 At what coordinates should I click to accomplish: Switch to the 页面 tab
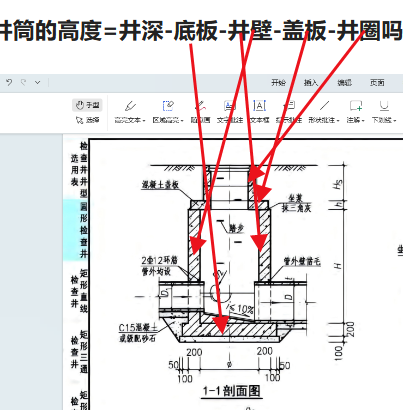click(377, 83)
